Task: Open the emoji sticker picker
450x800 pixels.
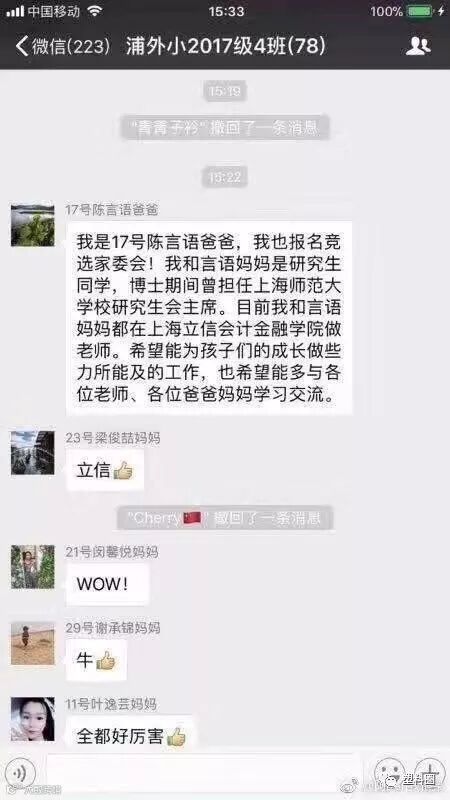Action: pos(389,771)
